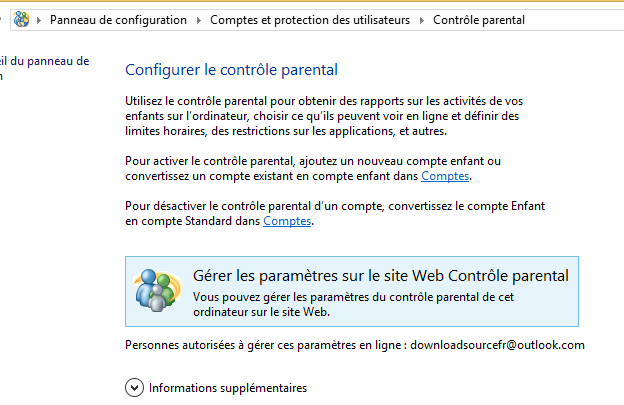
Task: Click the 'Utilisez le contrôle parental' intro paragraph
Action: tap(324, 116)
